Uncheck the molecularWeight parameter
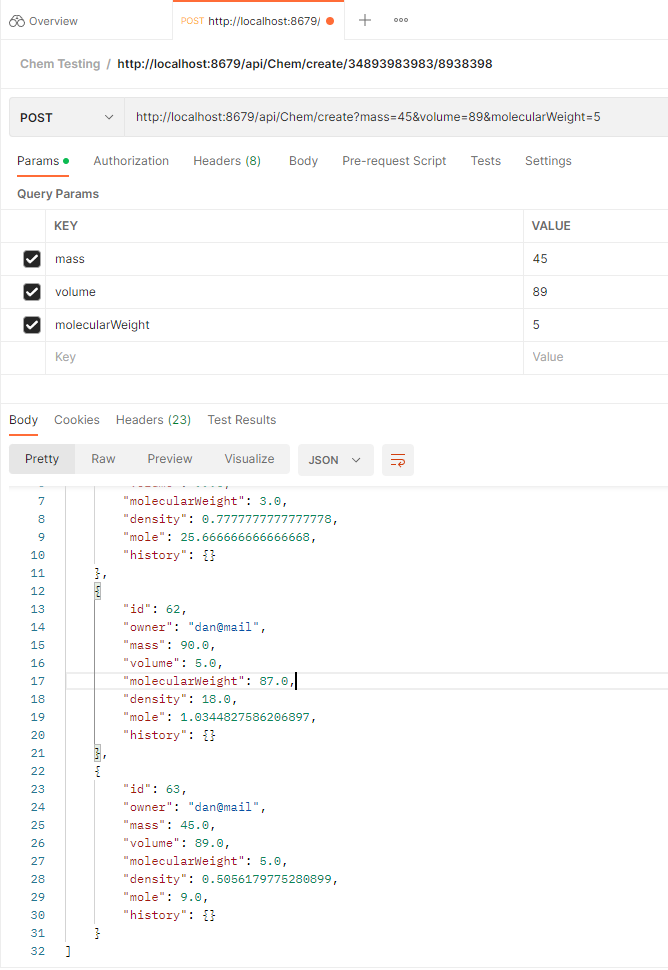The width and height of the screenshot is (668, 970). coord(31,324)
